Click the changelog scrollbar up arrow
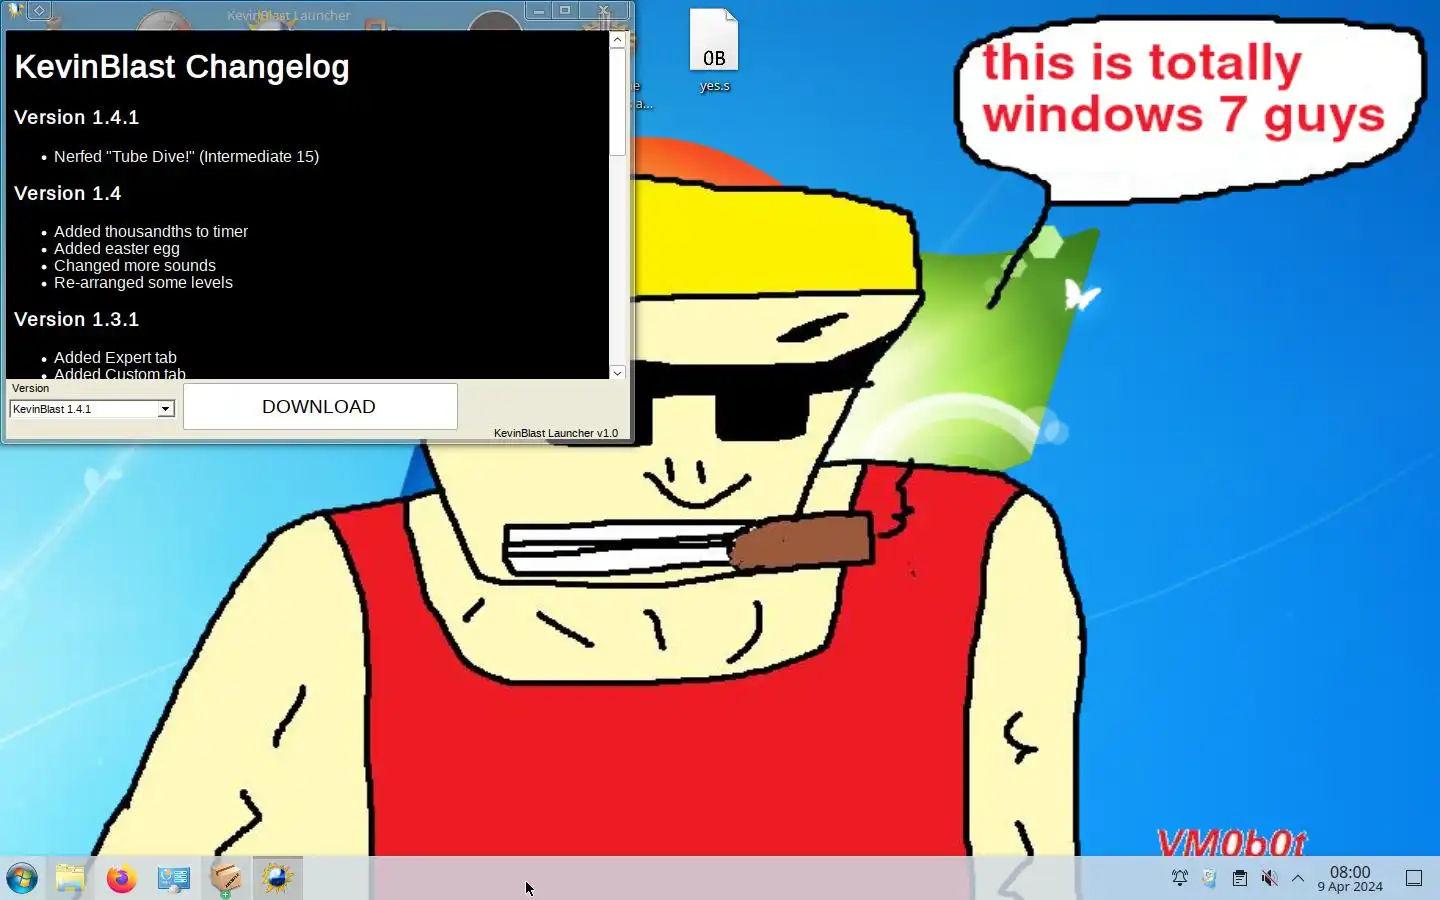 [617, 40]
